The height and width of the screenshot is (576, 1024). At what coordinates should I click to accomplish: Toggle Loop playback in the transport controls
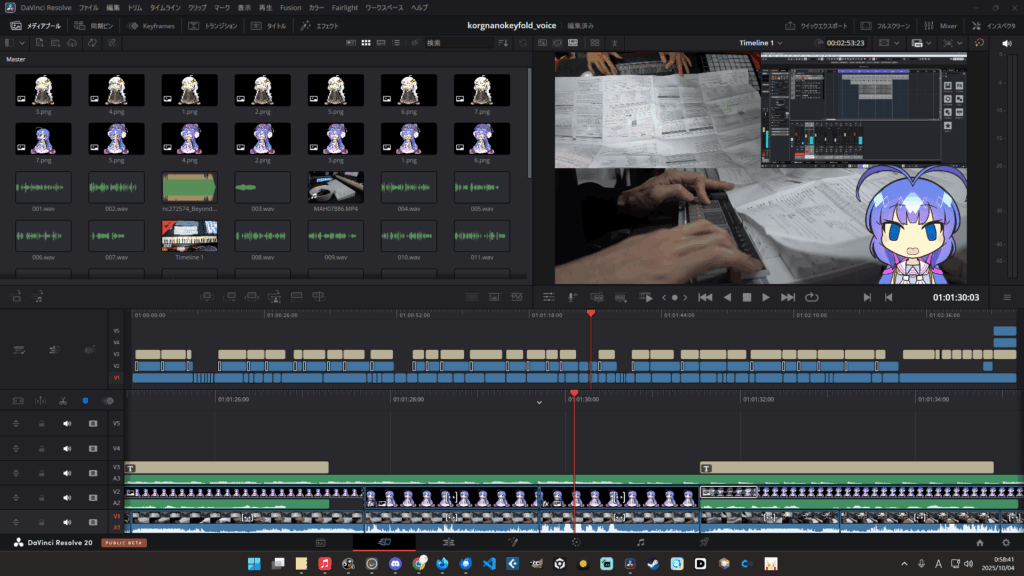click(811, 297)
